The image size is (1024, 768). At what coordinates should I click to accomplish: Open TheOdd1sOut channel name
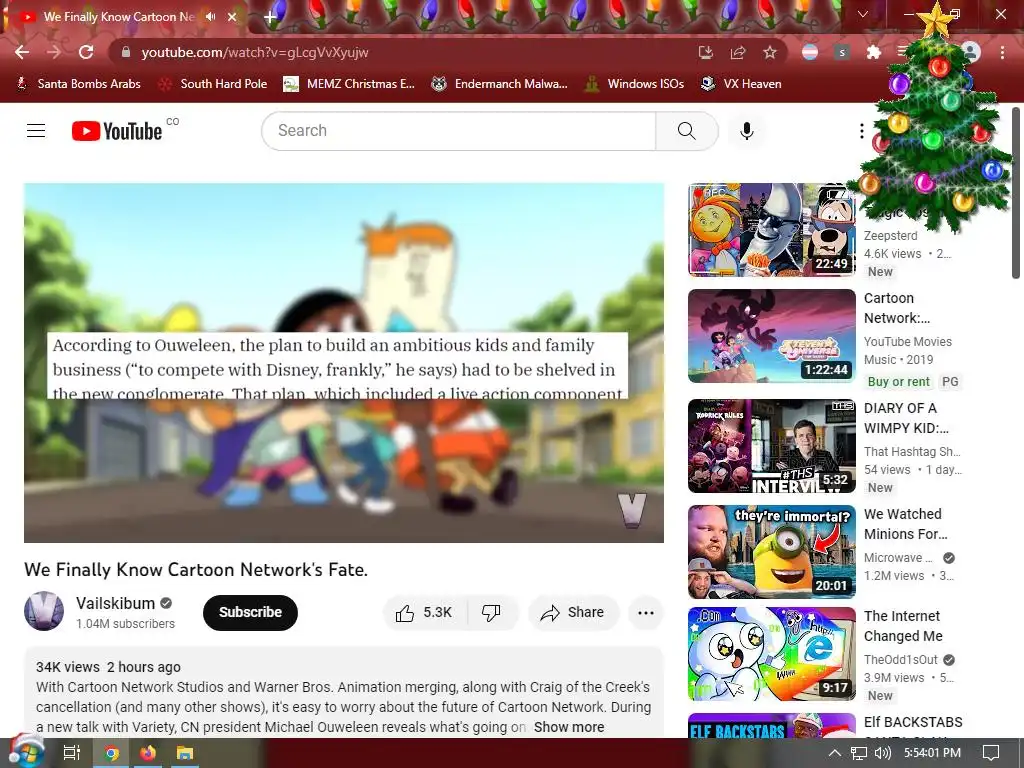tap(901, 660)
